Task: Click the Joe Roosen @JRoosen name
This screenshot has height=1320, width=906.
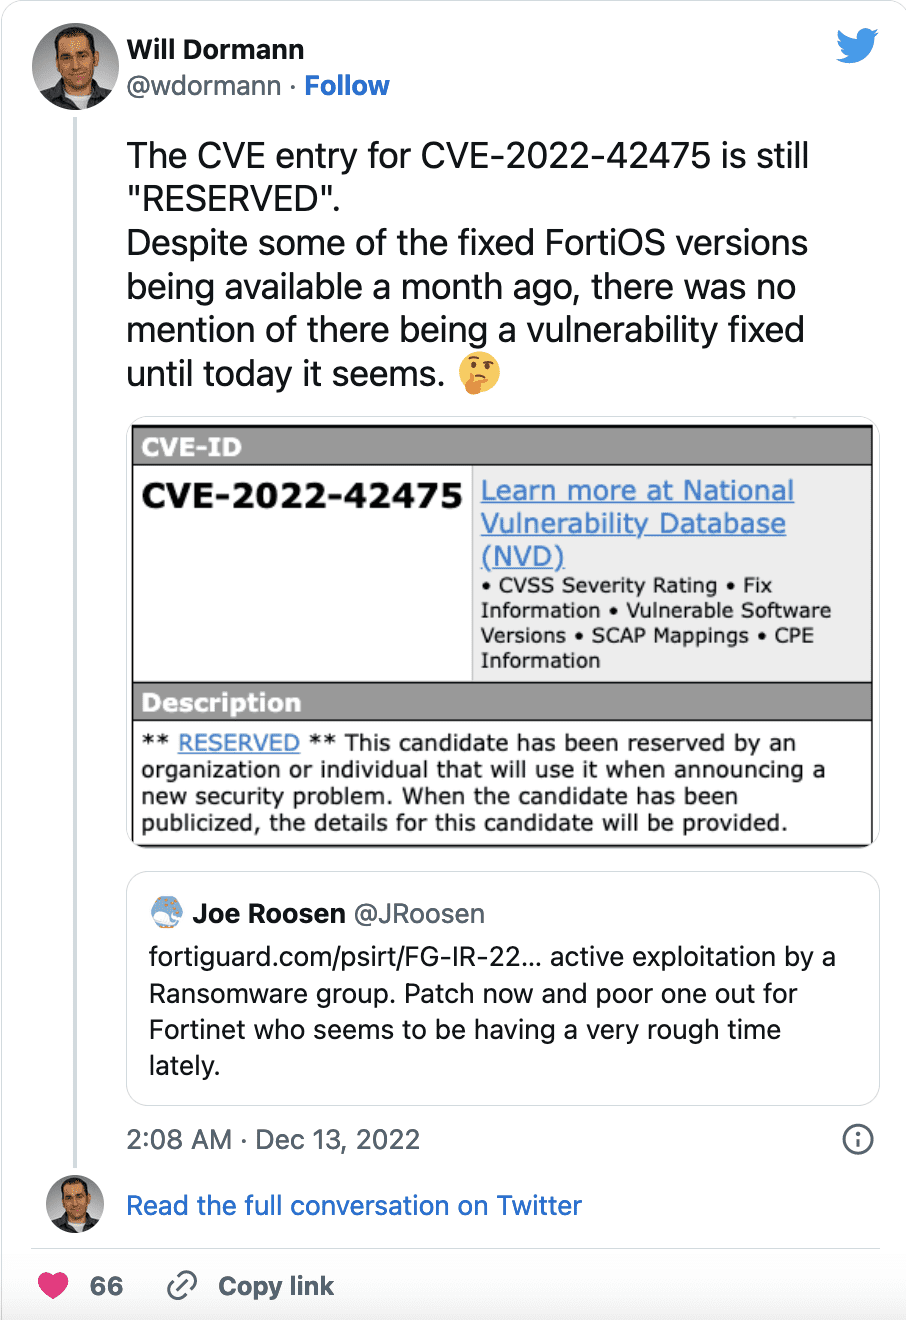Action: point(338,914)
